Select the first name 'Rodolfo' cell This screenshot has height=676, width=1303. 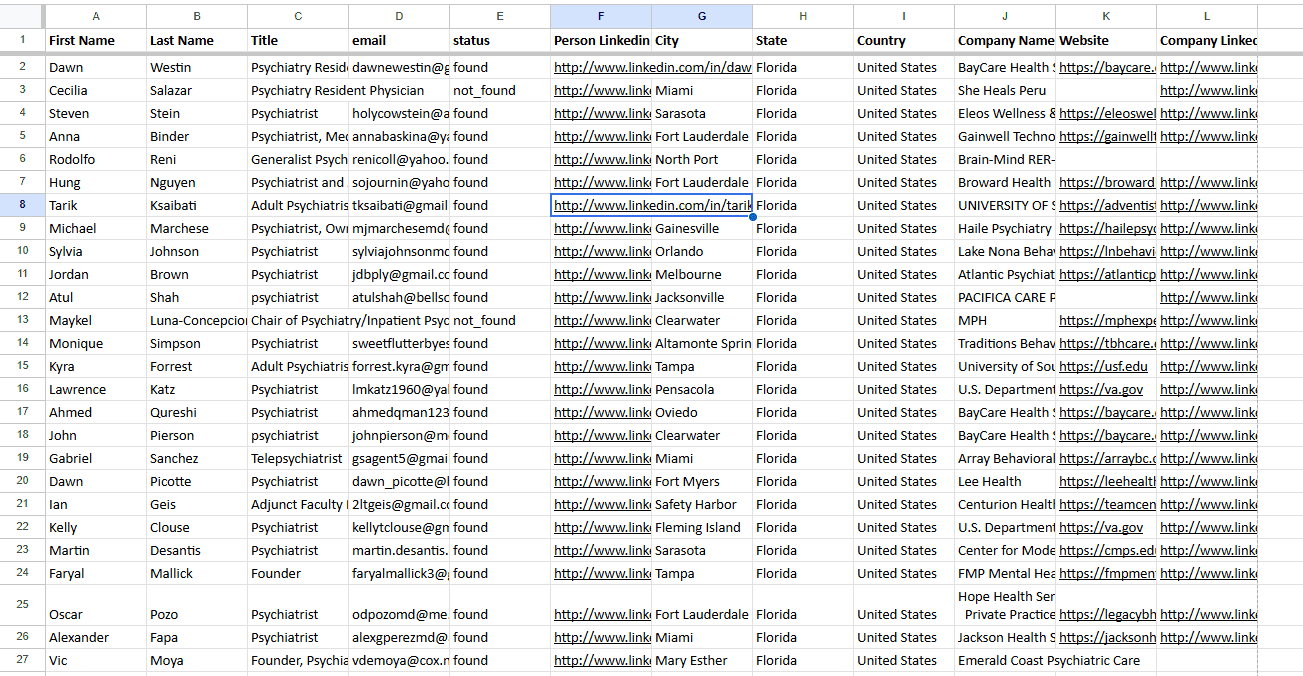point(96,160)
